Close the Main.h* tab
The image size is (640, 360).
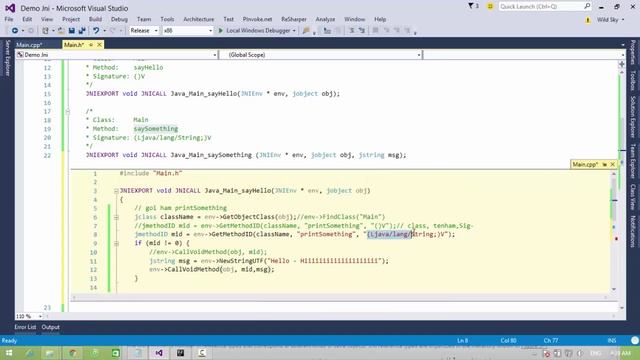pos(99,44)
